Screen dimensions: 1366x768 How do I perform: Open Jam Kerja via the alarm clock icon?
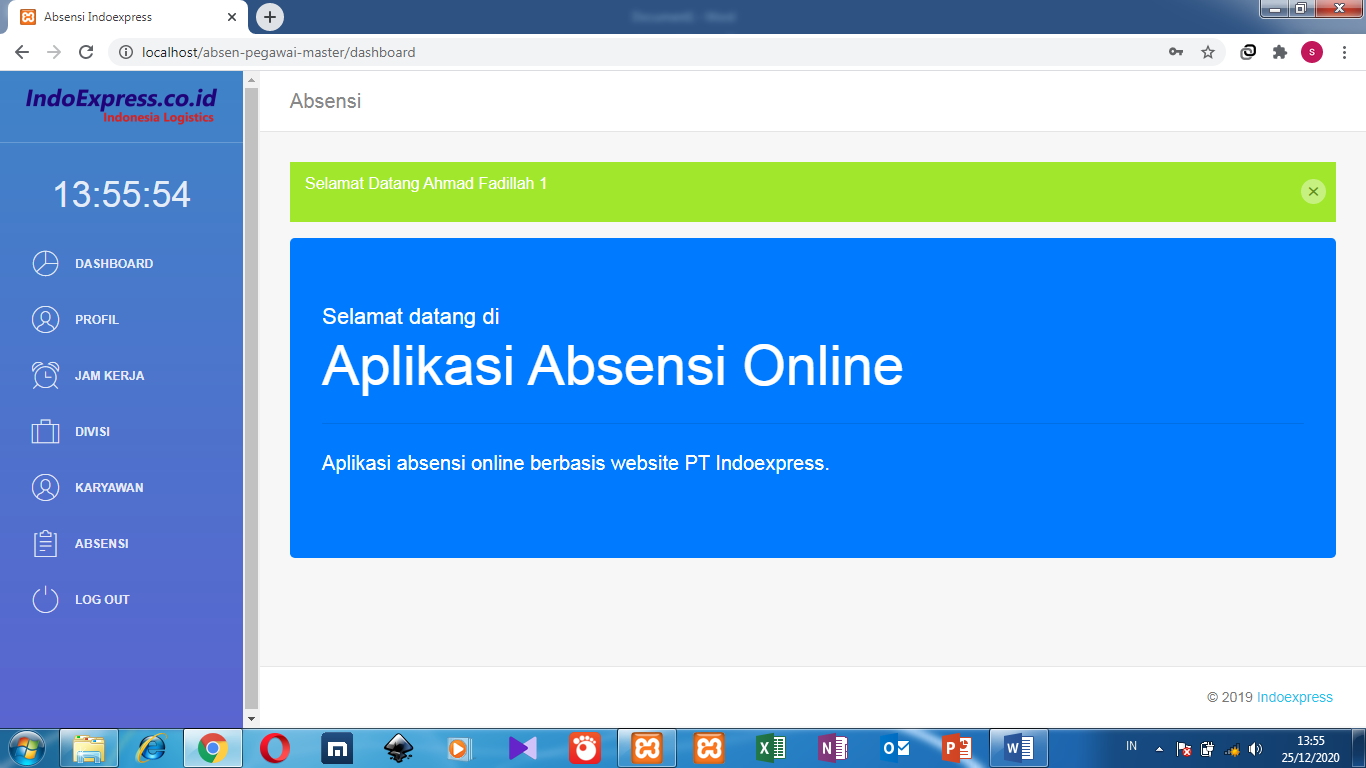pos(44,375)
